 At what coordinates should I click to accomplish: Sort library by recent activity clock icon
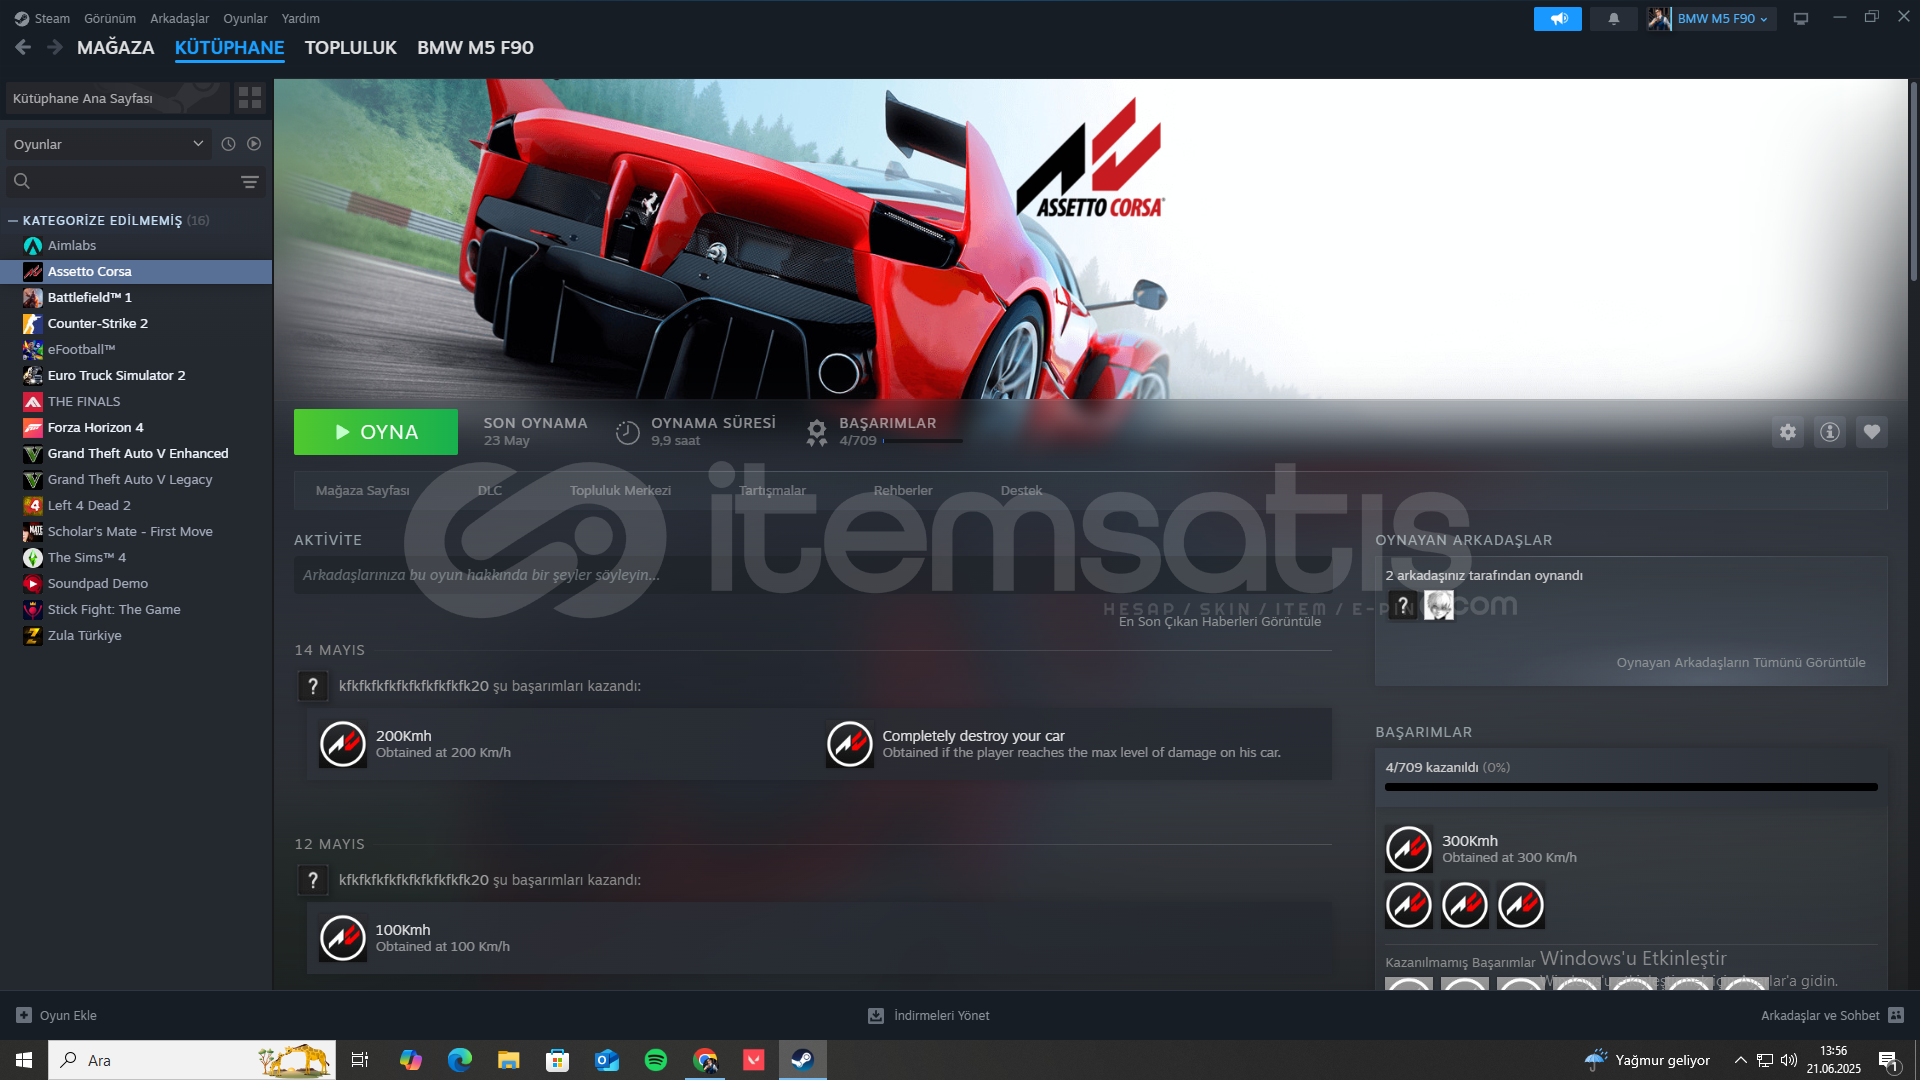pyautogui.click(x=228, y=144)
